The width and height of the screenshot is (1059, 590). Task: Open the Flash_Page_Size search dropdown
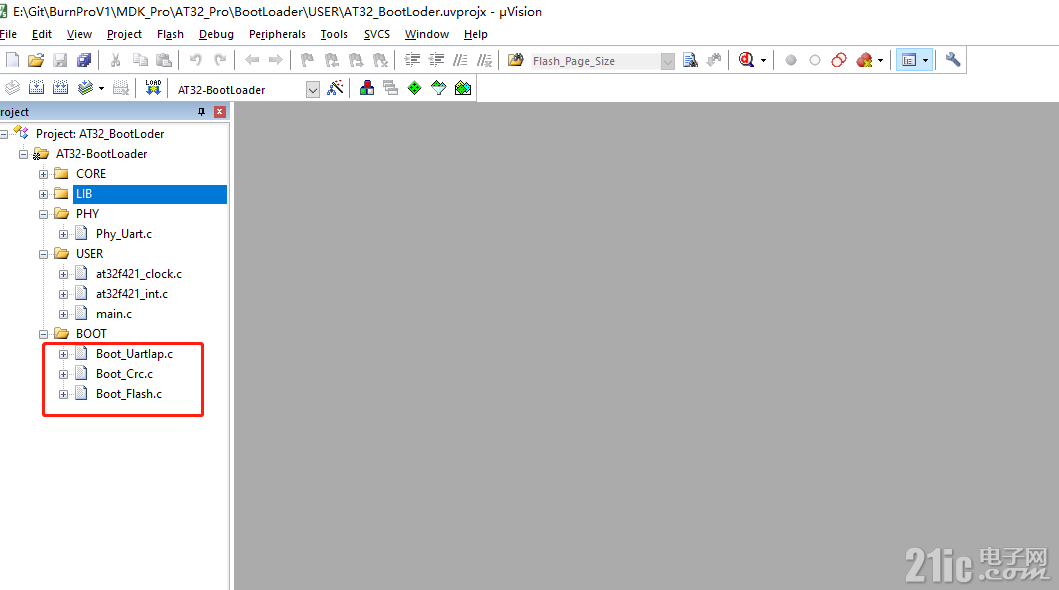[x=667, y=61]
